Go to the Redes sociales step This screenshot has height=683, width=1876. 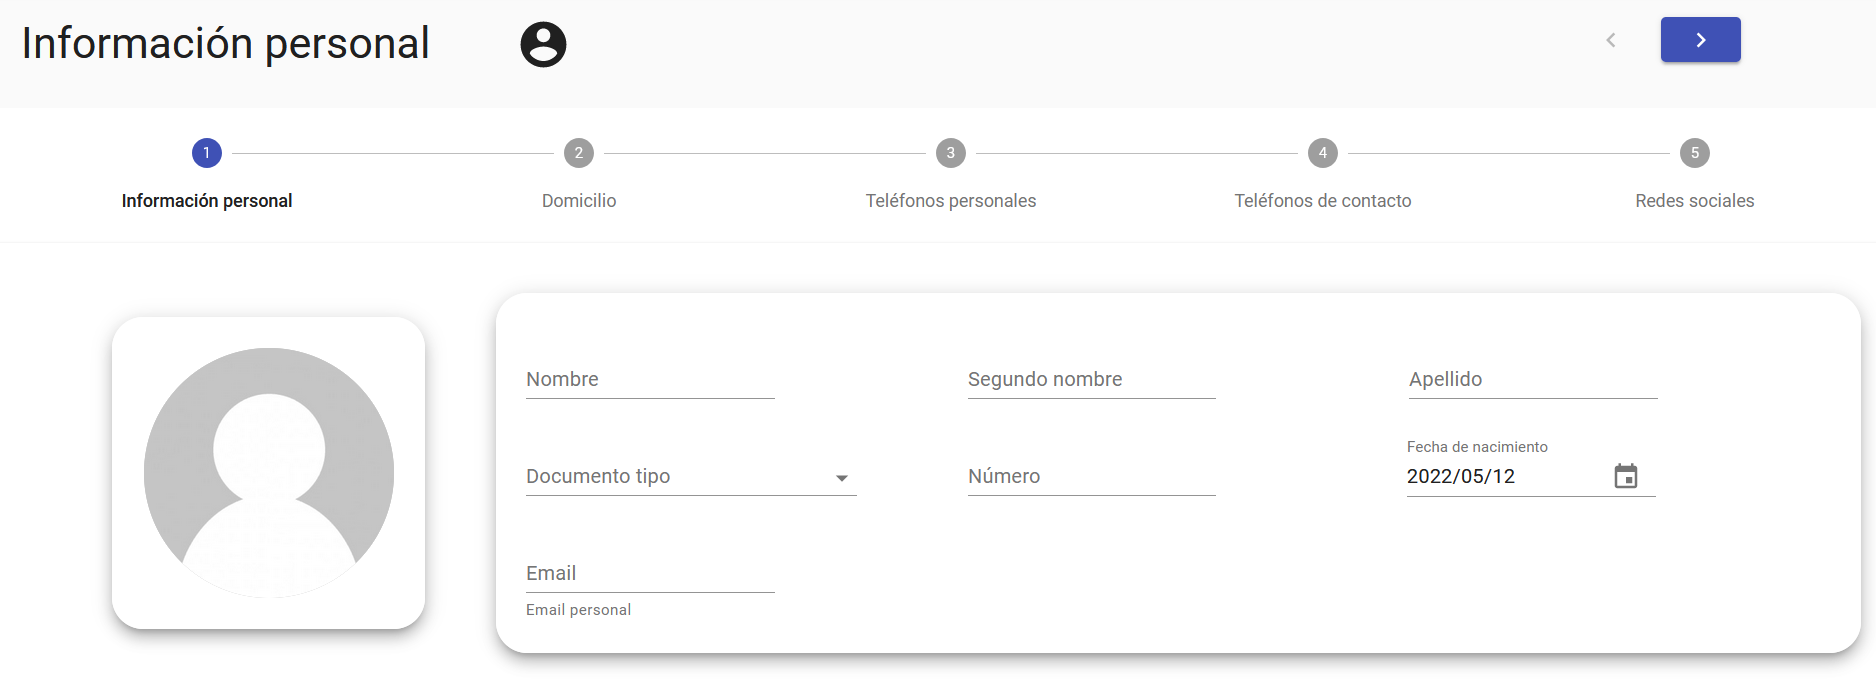[x=1694, y=201]
